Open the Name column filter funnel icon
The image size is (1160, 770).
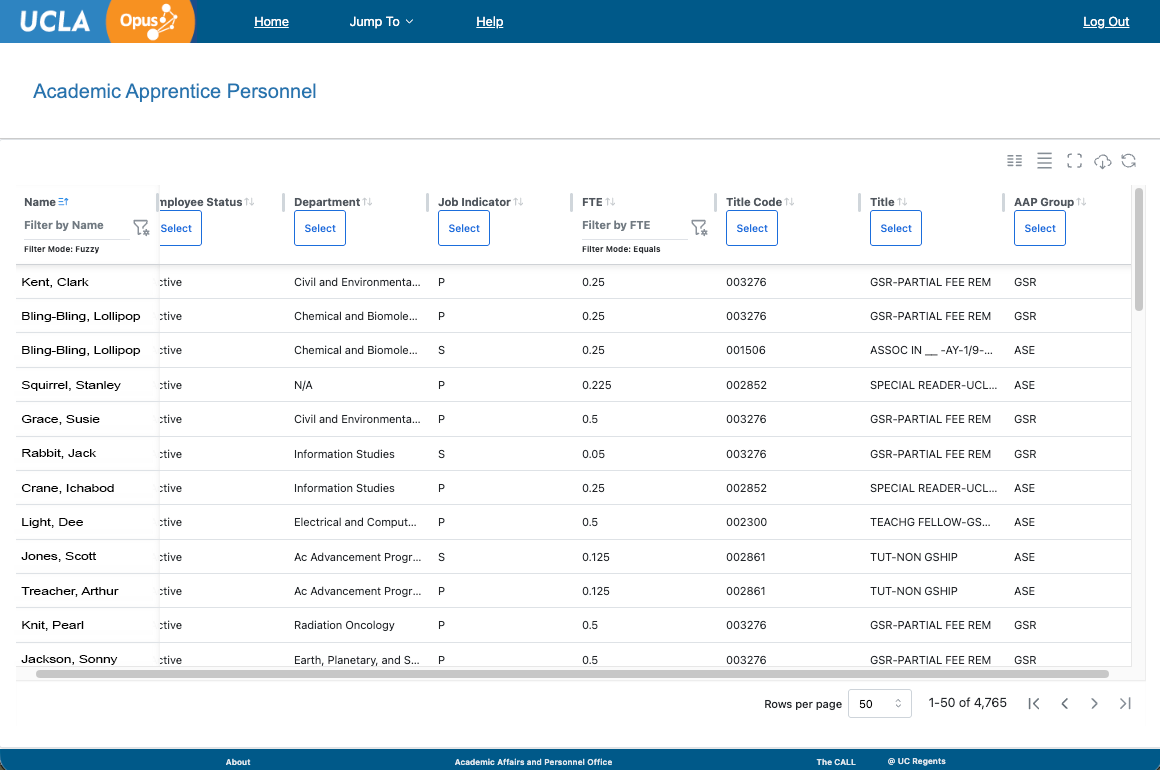coord(141,228)
